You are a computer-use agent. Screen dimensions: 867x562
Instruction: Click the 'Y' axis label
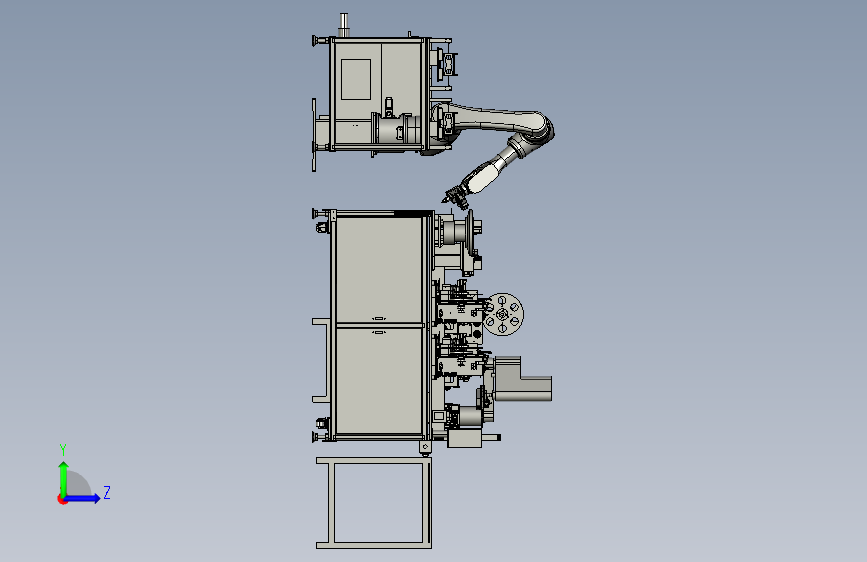pos(63,449)
